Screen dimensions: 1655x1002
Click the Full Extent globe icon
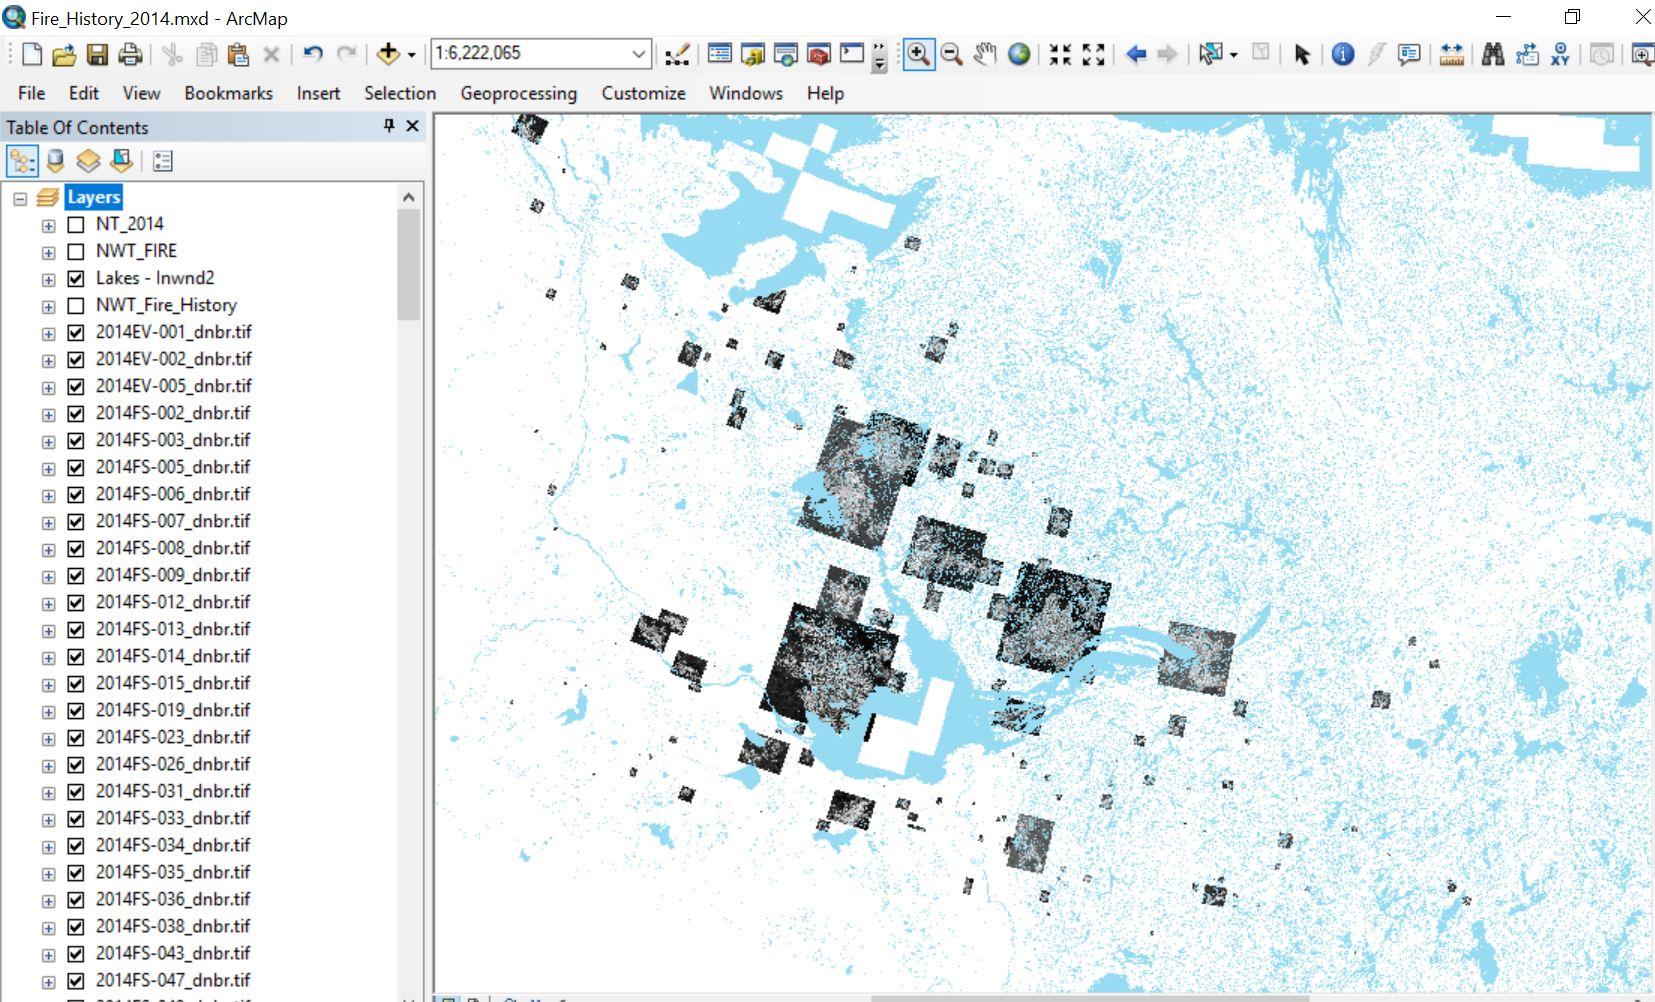click(x=1019, y=54)
